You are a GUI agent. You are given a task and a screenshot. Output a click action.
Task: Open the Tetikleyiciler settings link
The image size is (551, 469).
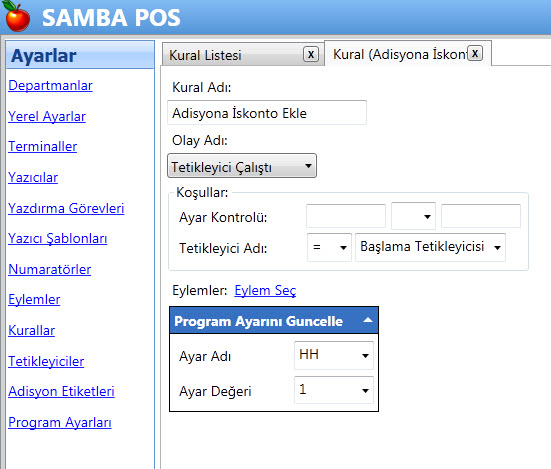(46, 361)
